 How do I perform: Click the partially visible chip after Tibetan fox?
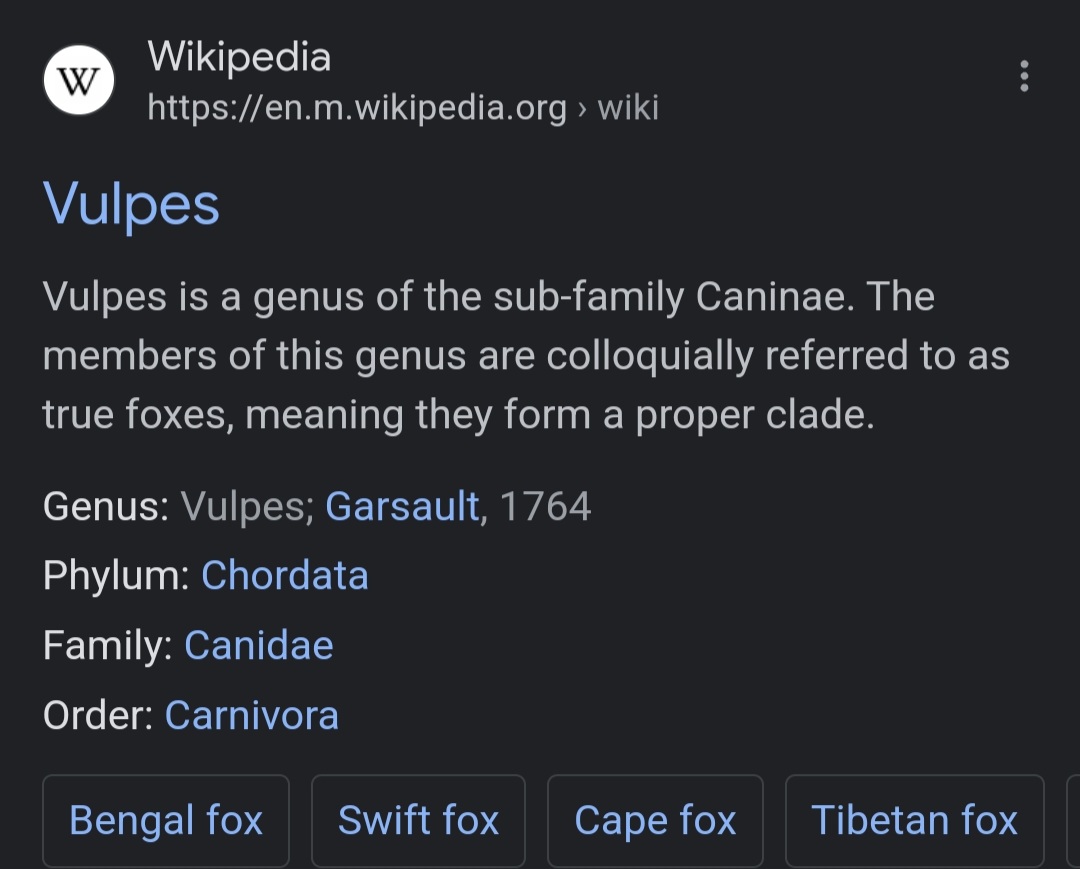coord(1073,821)
